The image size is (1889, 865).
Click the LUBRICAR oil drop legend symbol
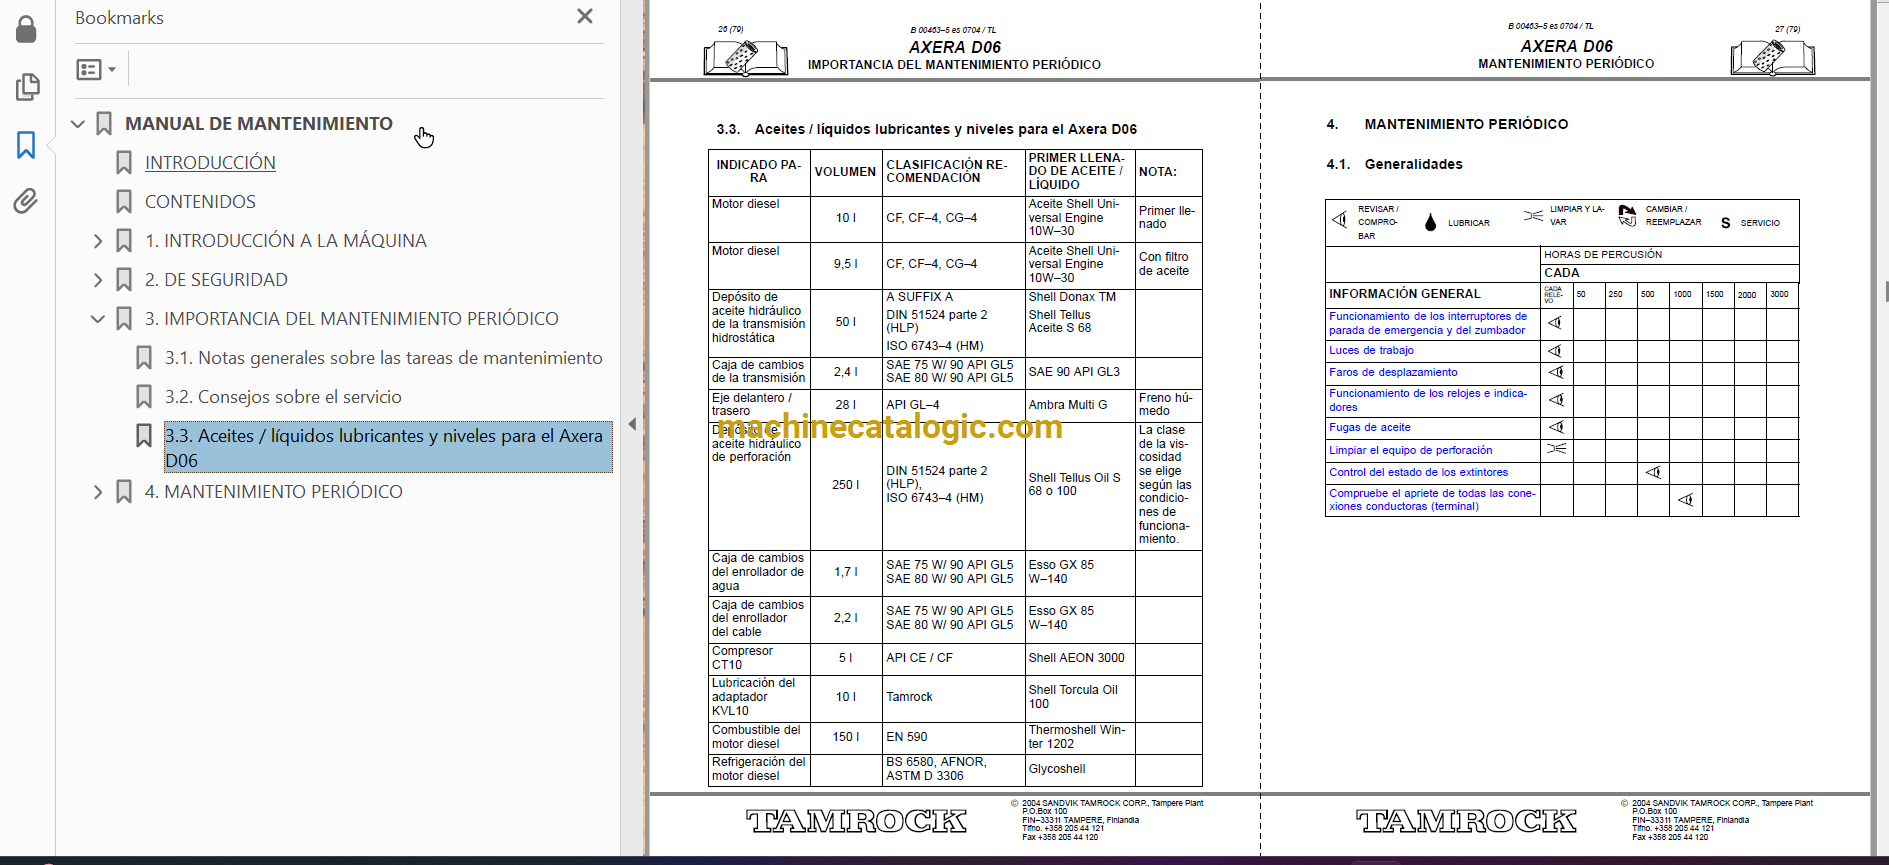[1430, 222]
